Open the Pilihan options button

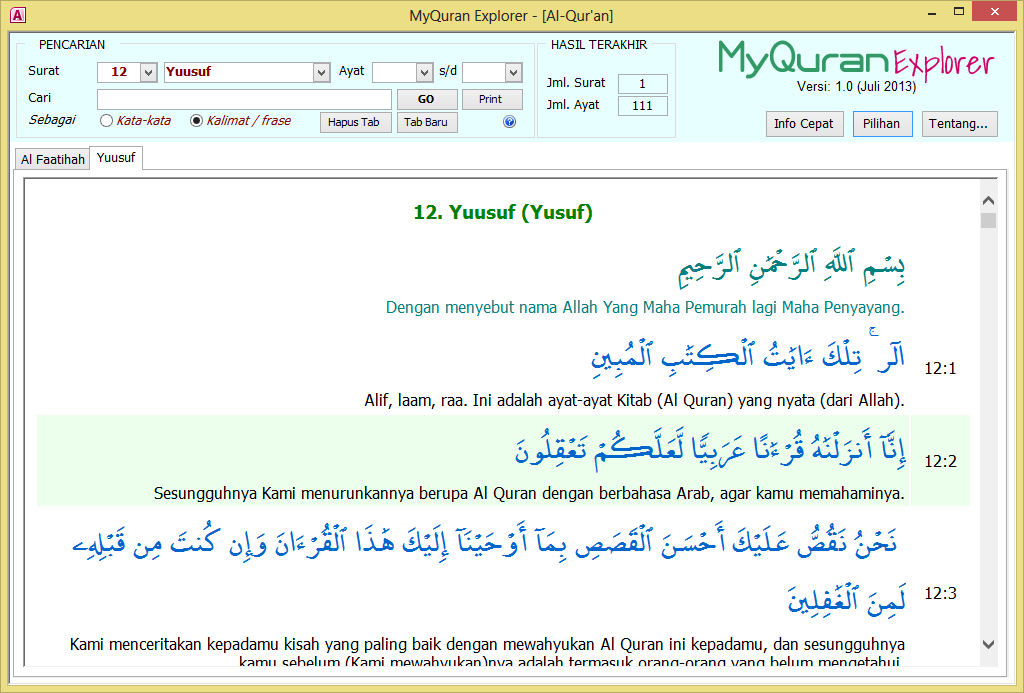tap(883, 124)
